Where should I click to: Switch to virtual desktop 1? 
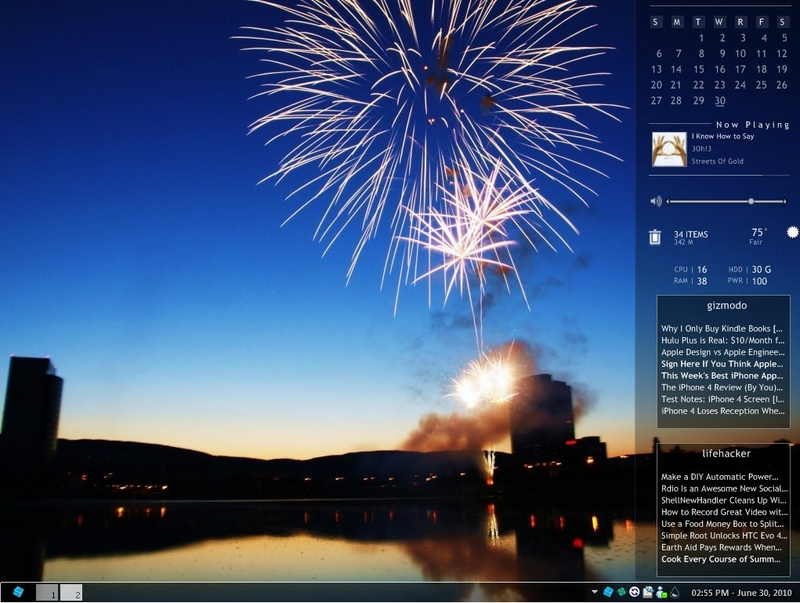(47, 592)
